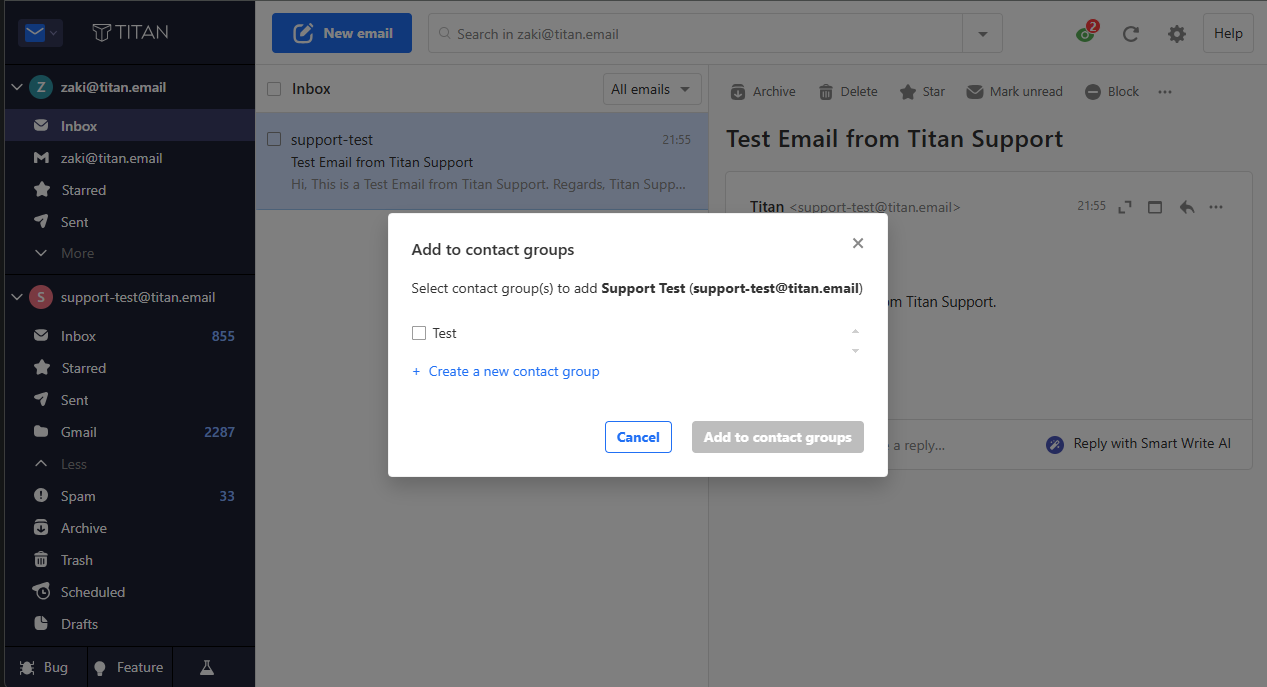Open the zaki Inbox folder
1267x687 pixels.
pyautogui.click(x=130, y=126)
